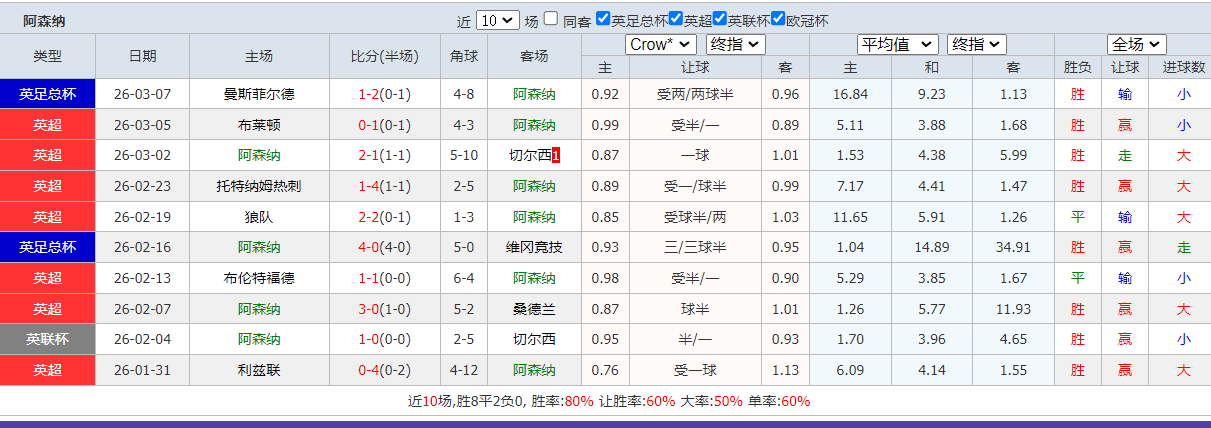The image size is (1211, 428).
Task: Click home 阿森纳 in the 26-03-02 row
Action: (259, 155)
